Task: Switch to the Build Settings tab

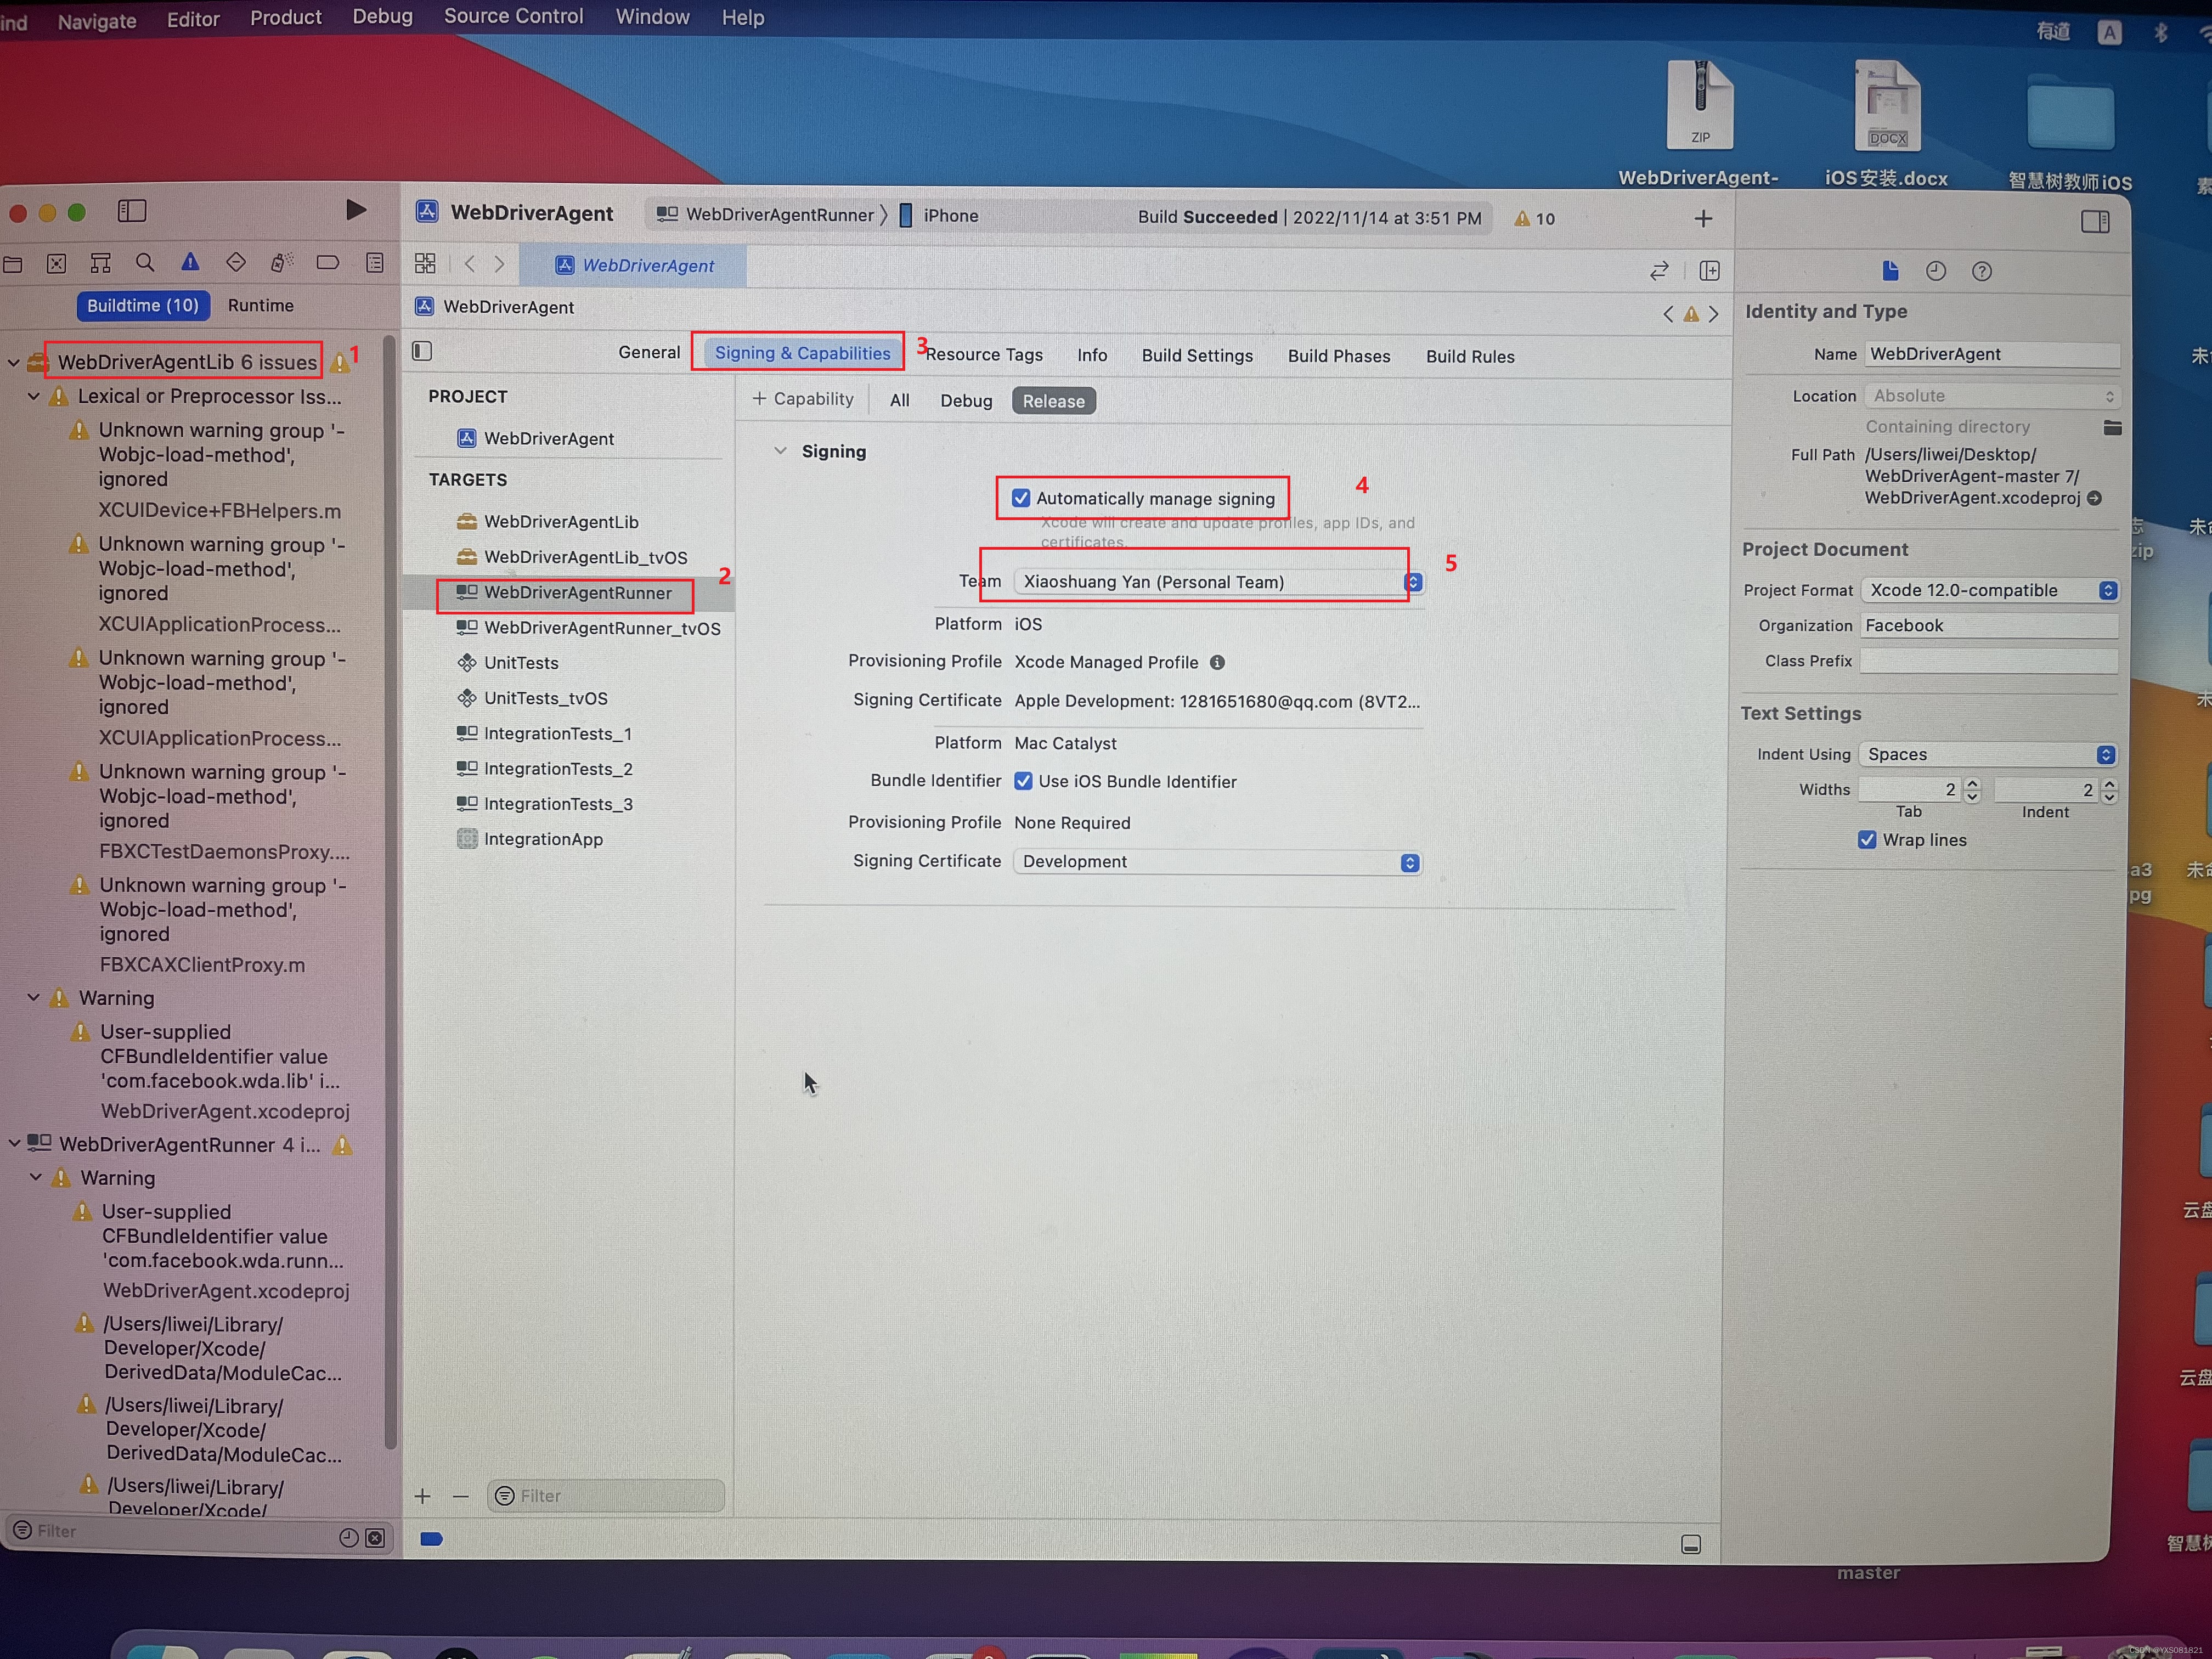Action: [x=1197, y=356]
